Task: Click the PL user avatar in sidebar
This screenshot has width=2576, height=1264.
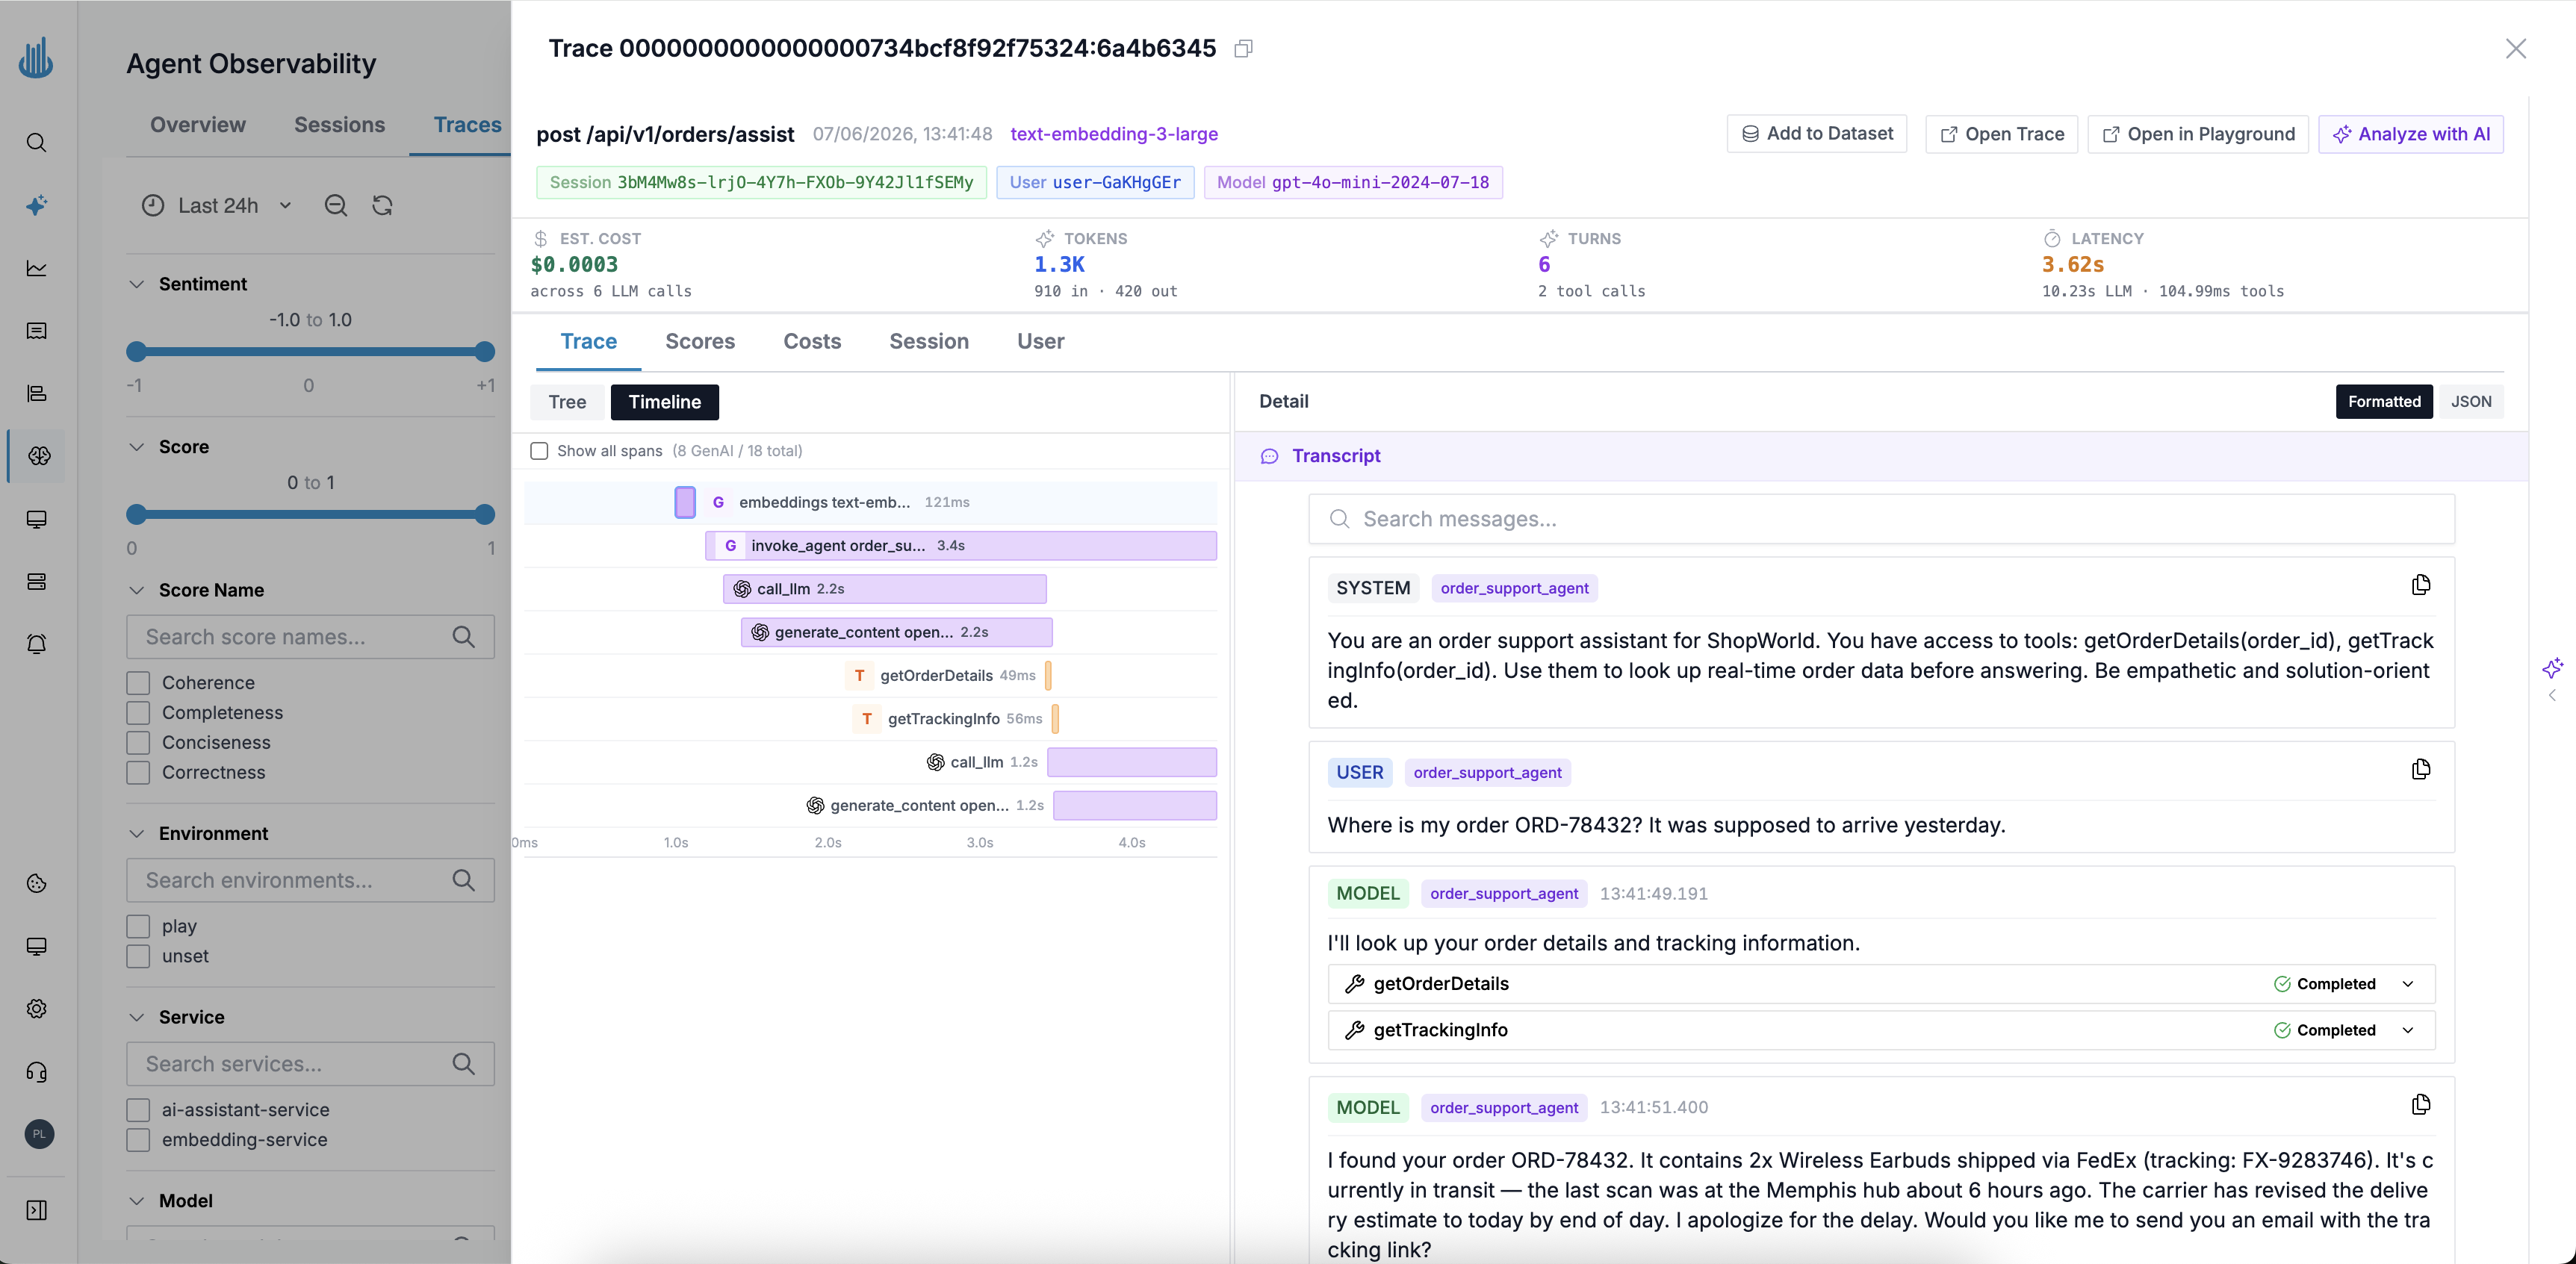Action: coord(39,1133)
